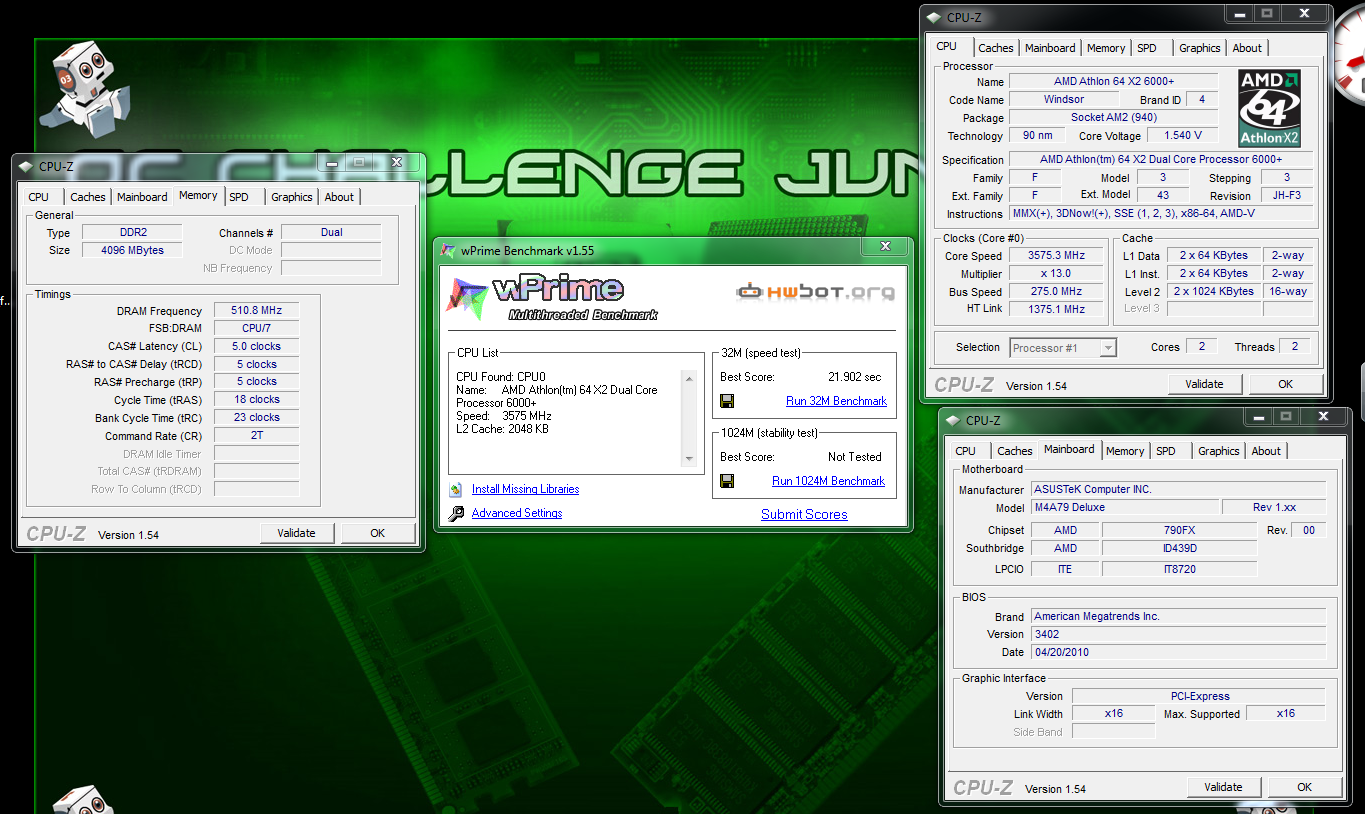Click OK in Mainboard CPU-Z window
Image resolution: width=1365 pixels, height=814 pixels.
tap(1304, 787)
